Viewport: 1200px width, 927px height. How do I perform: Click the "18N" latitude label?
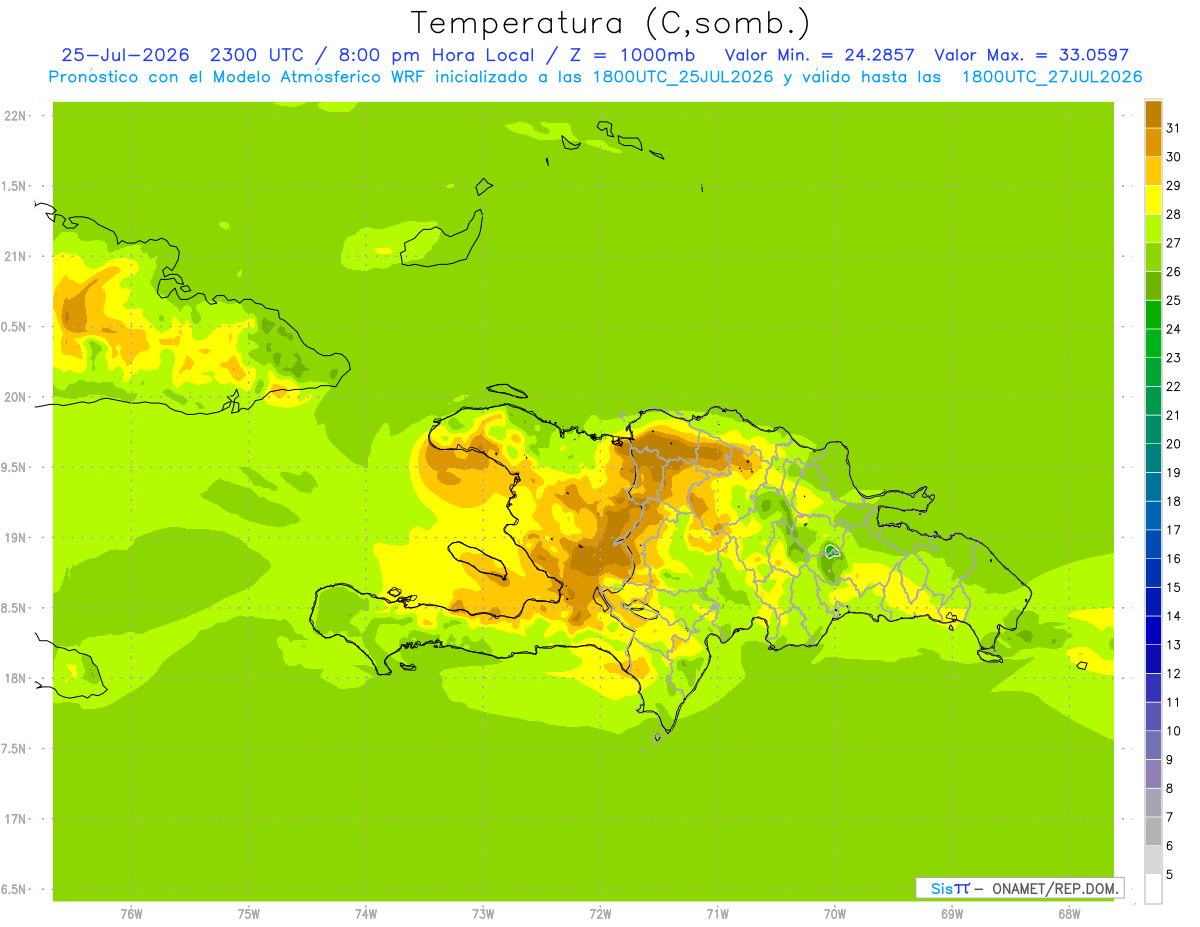[16, 678]
